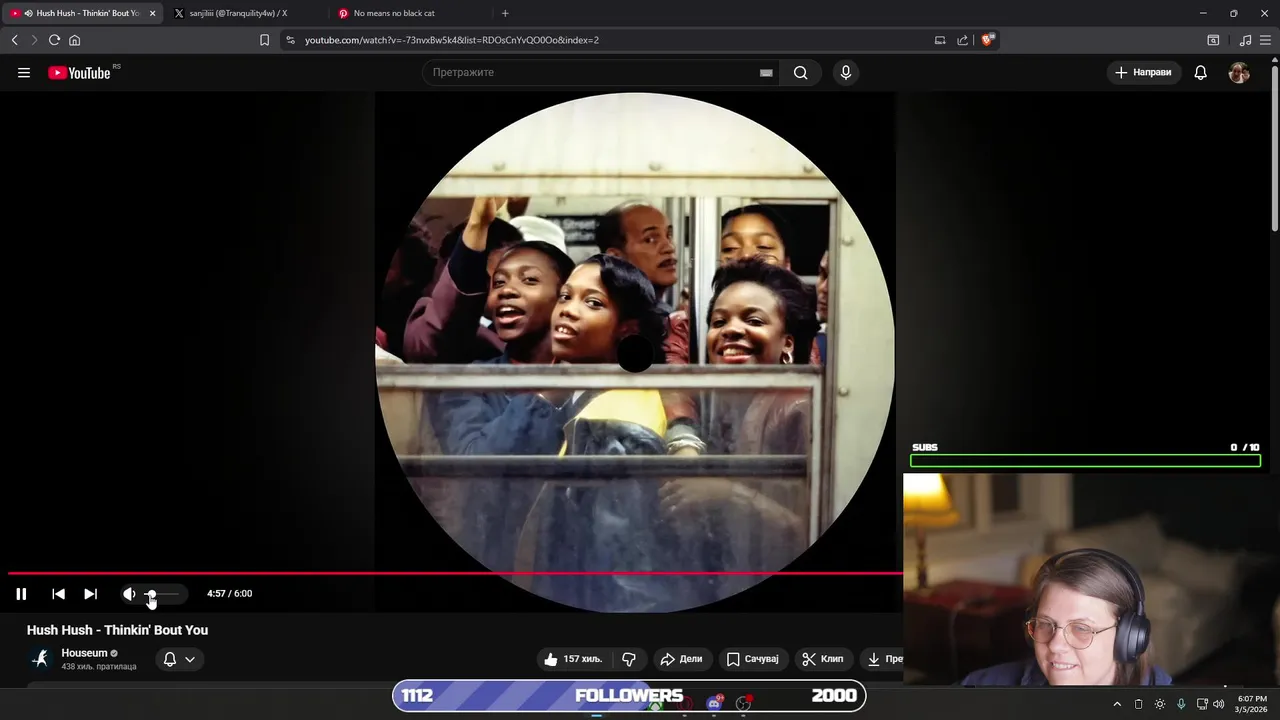Adjust the player volume slider
This screenshot has height=720, width=1280.
click(162, 594)
